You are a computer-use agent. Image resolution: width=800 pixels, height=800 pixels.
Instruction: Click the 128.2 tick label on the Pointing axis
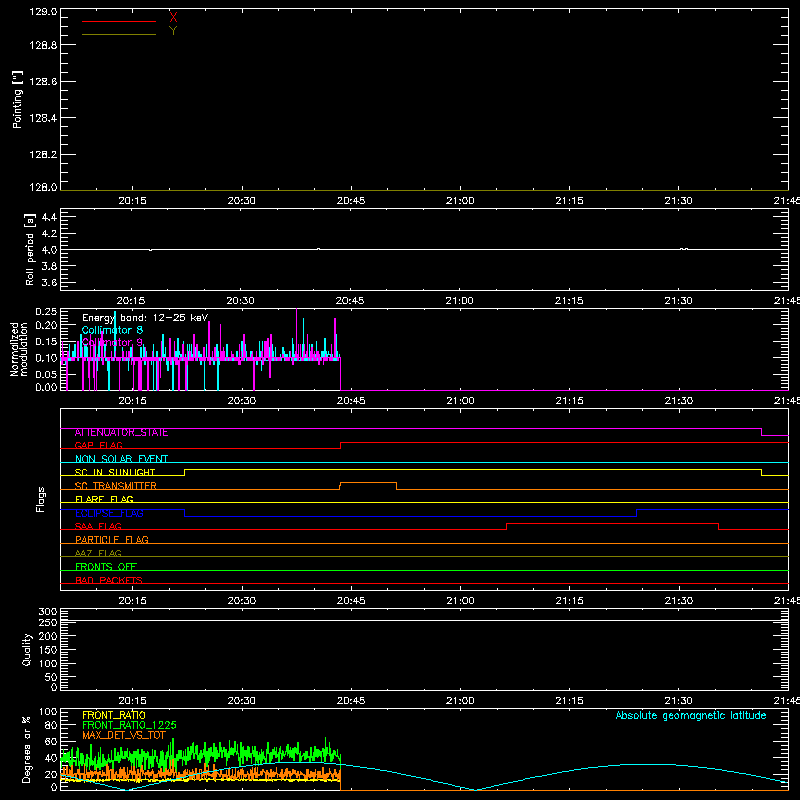[x=43, y=155]
